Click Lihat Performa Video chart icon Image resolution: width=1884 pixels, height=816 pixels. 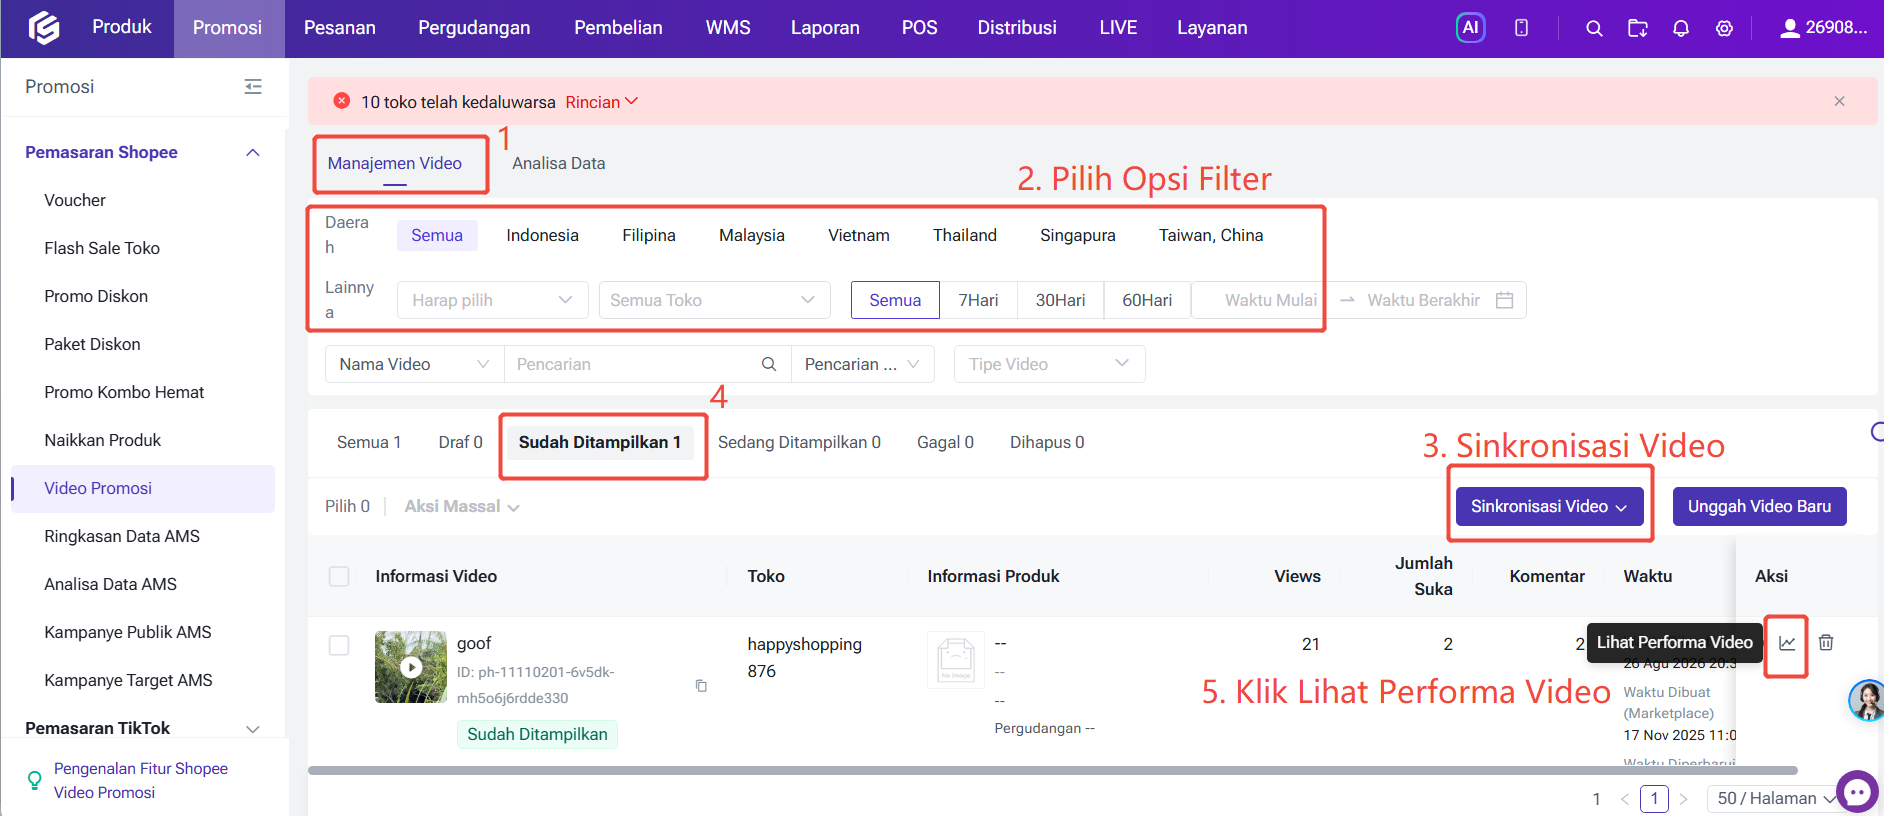click(1787, 643)
